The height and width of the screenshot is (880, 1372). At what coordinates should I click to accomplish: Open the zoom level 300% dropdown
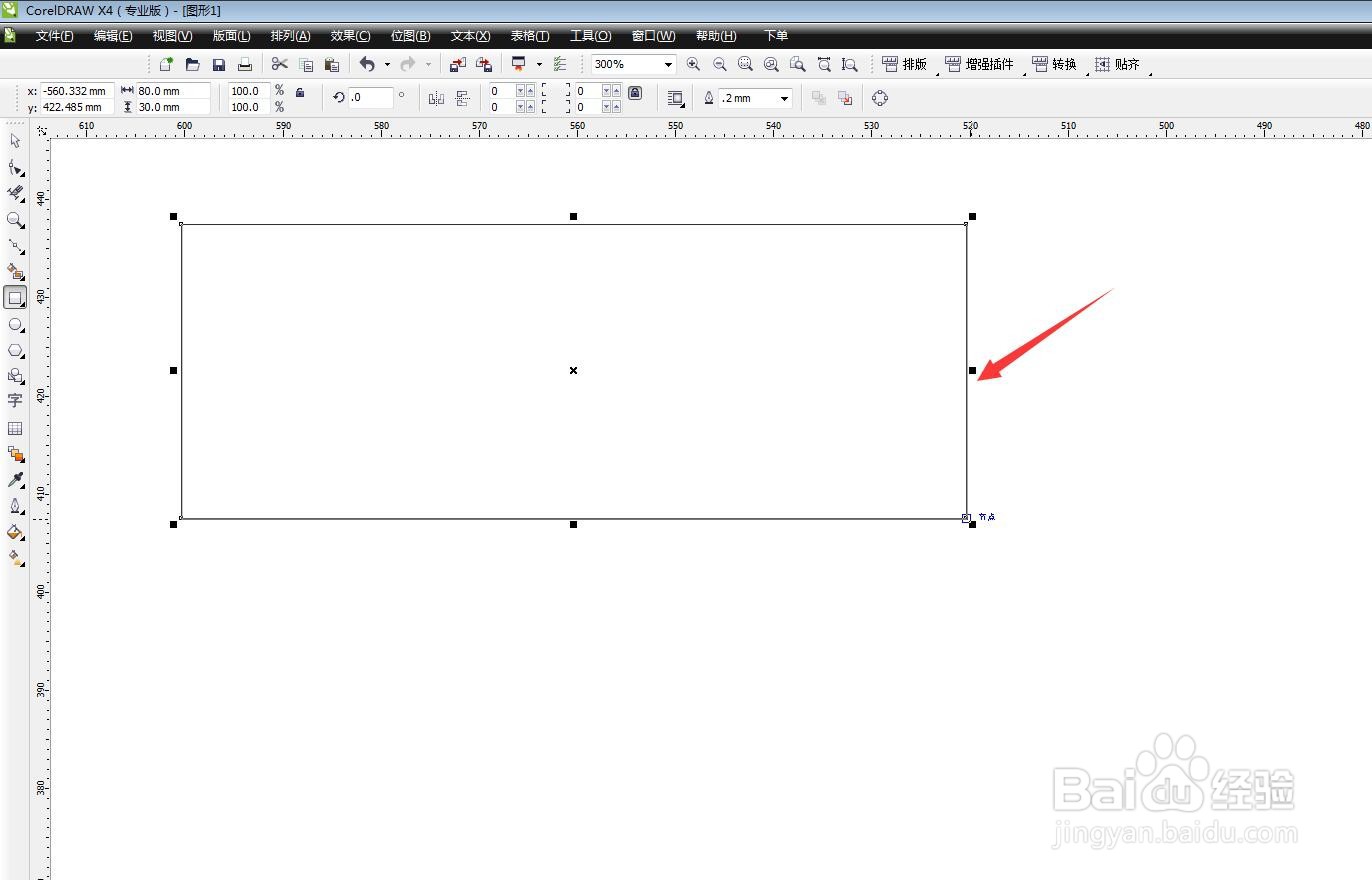(x=668, y=64)
